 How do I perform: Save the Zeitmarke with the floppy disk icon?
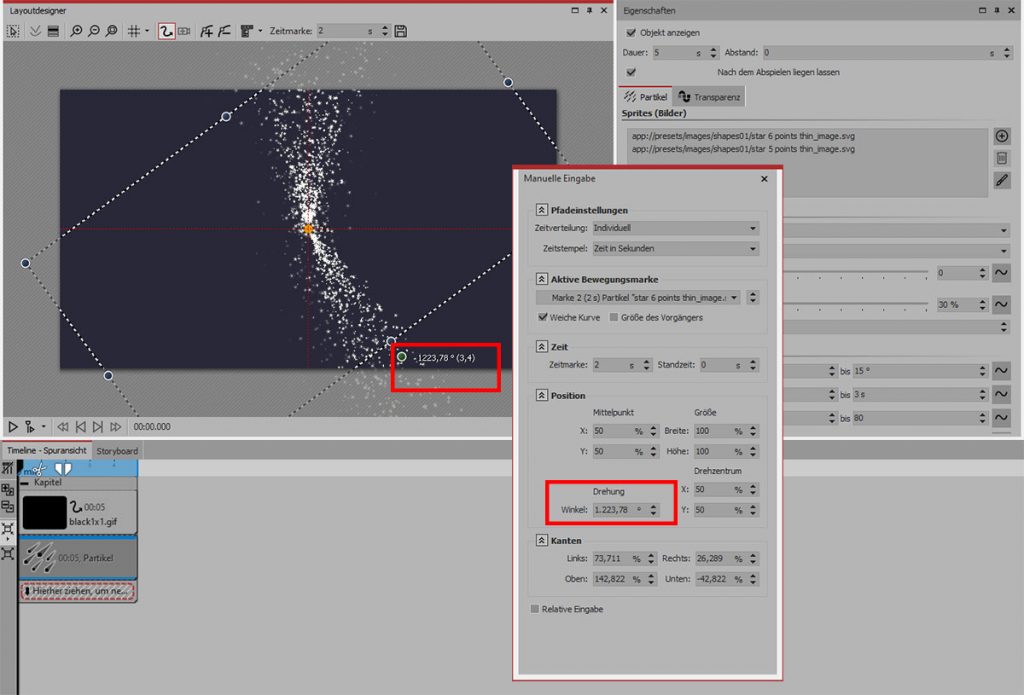pyautogui.click(x=401, y=31)
